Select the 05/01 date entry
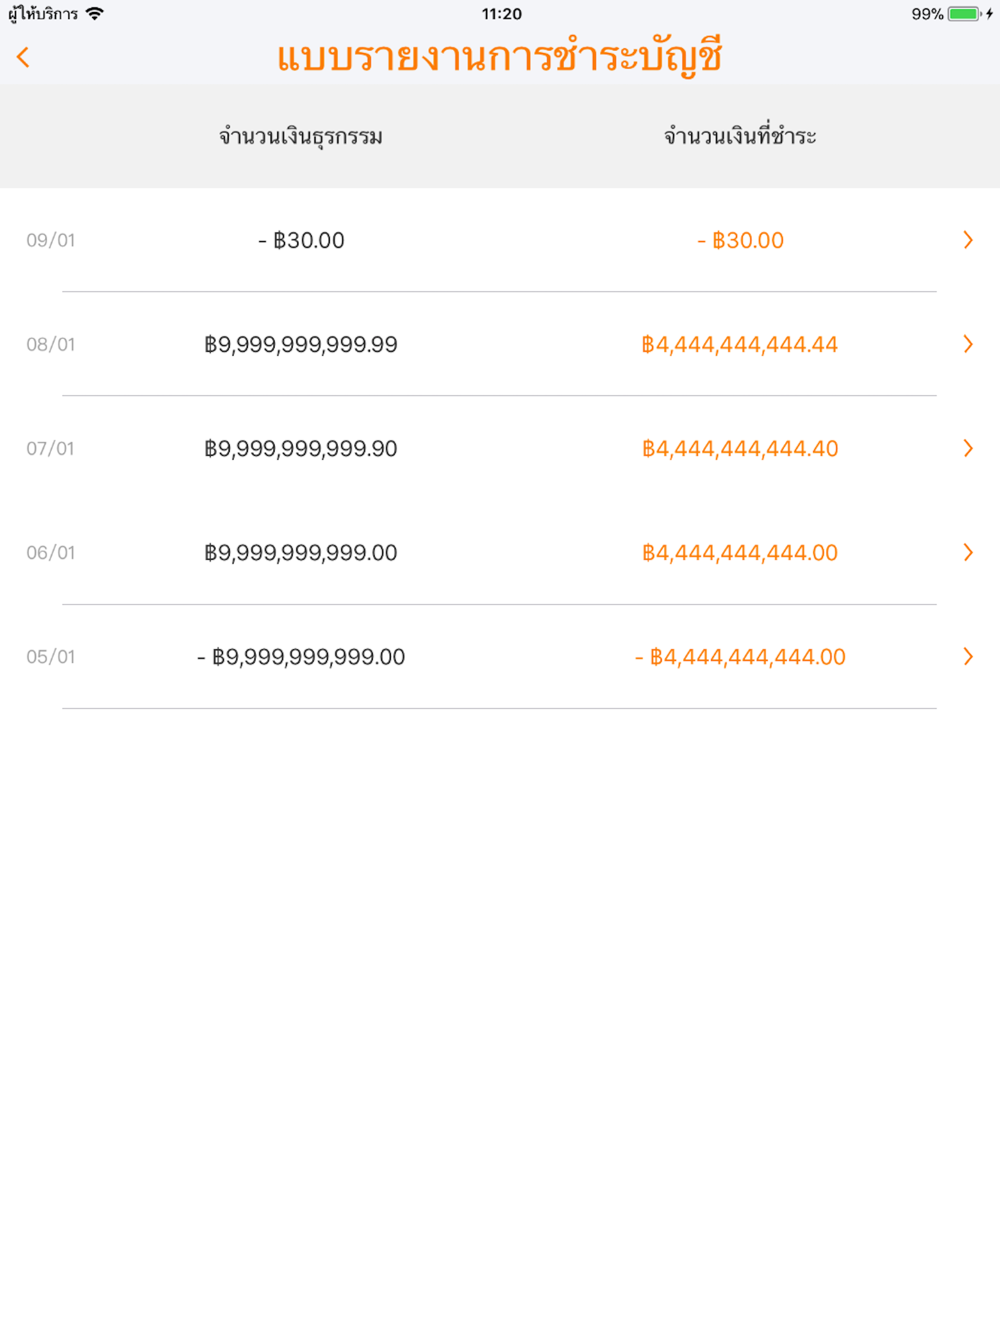Screen dimensions: 1000x1334 click(x=51, y=656)
